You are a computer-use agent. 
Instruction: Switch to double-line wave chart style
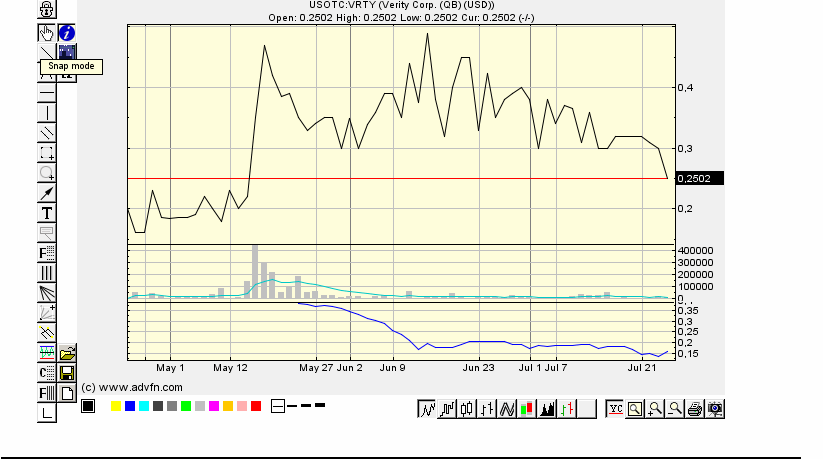click(507, 409)
